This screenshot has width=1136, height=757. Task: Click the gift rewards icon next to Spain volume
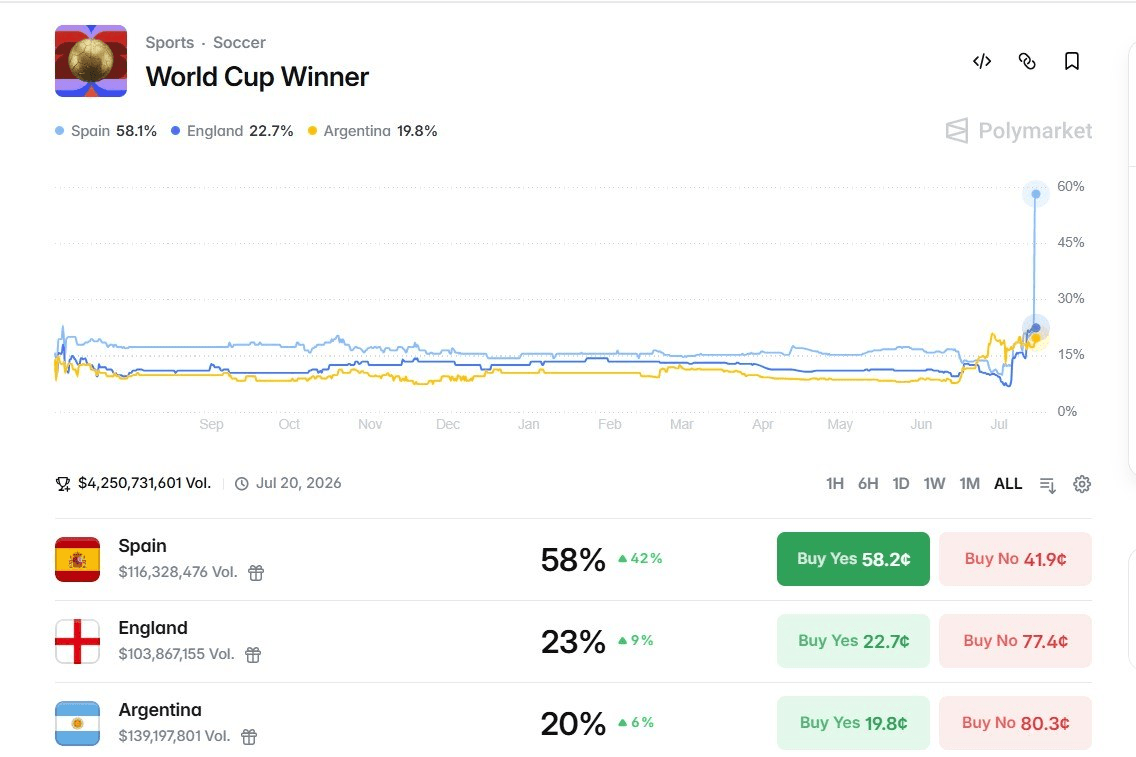pyautogui.click(x=256, y=573)
